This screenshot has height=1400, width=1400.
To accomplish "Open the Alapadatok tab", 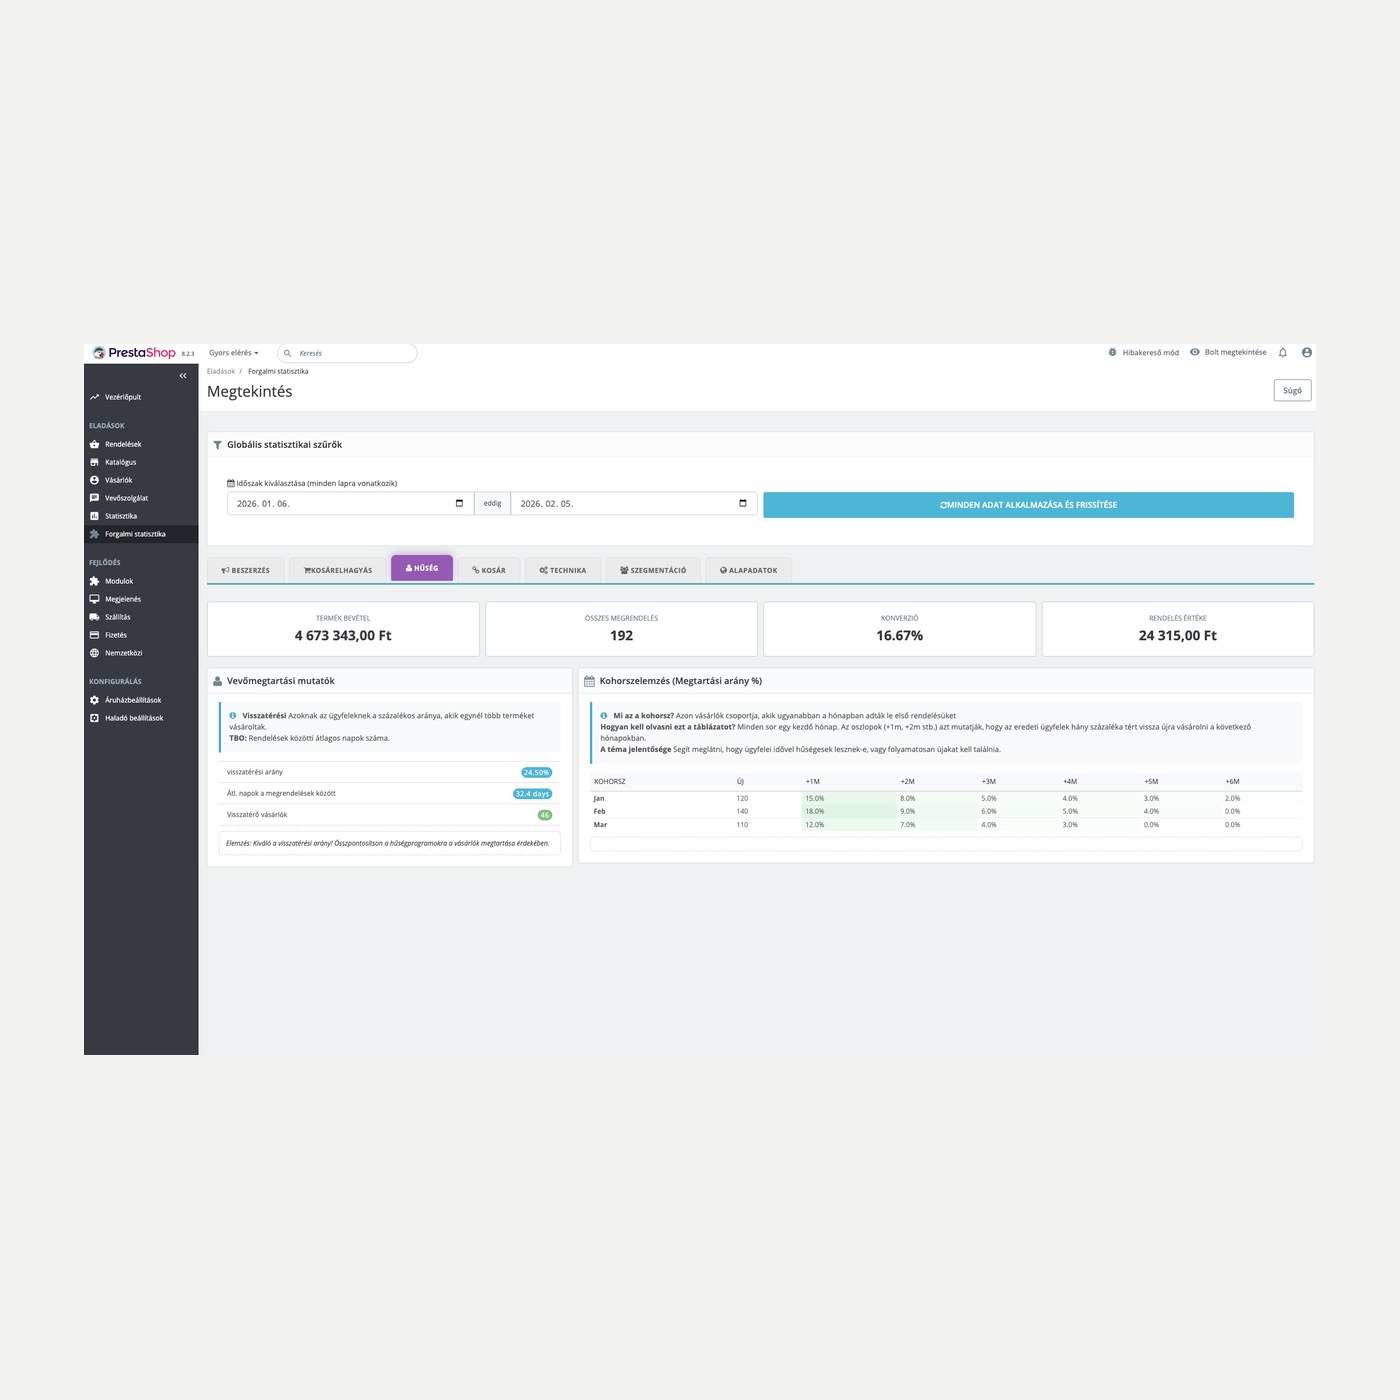I will pos(749,570).
